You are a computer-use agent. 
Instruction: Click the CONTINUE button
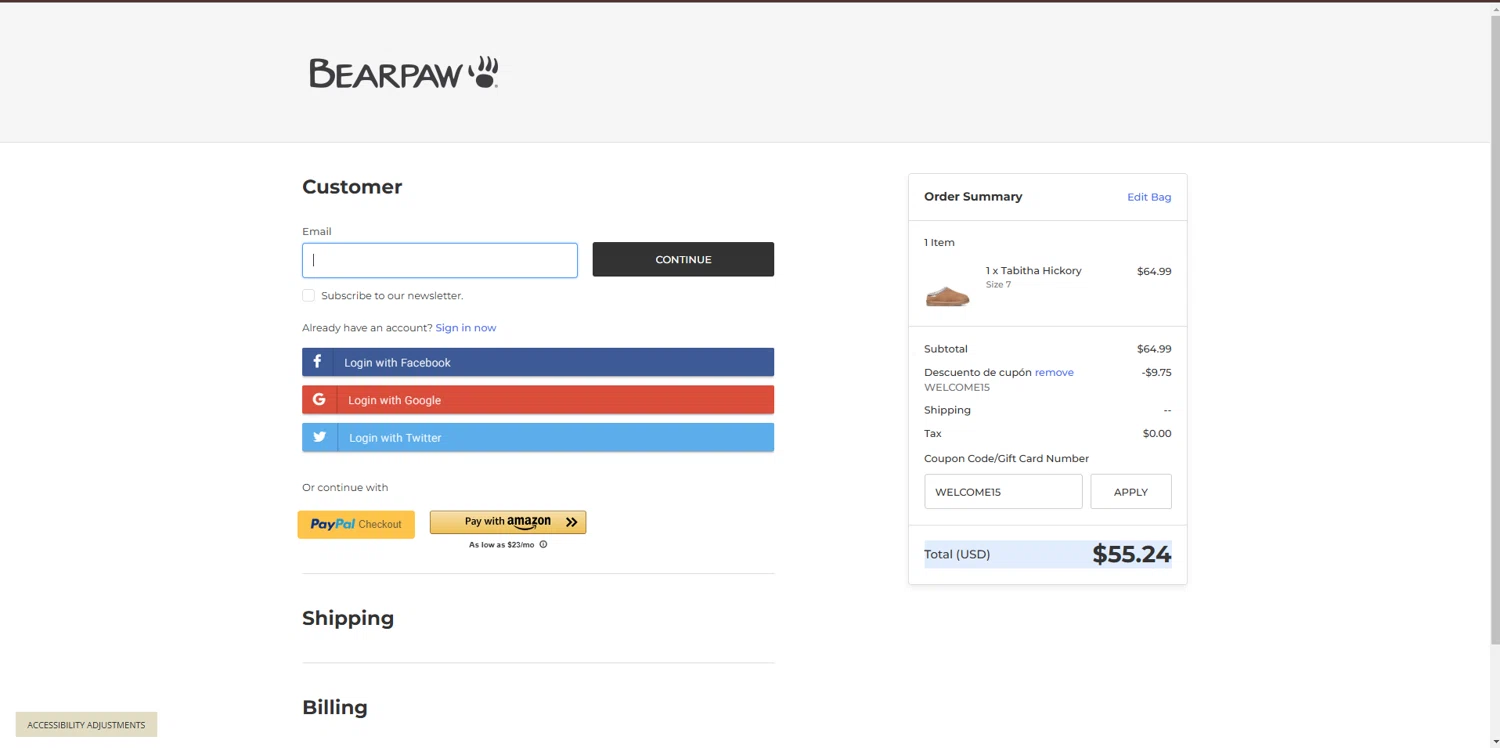coord(683,259)
